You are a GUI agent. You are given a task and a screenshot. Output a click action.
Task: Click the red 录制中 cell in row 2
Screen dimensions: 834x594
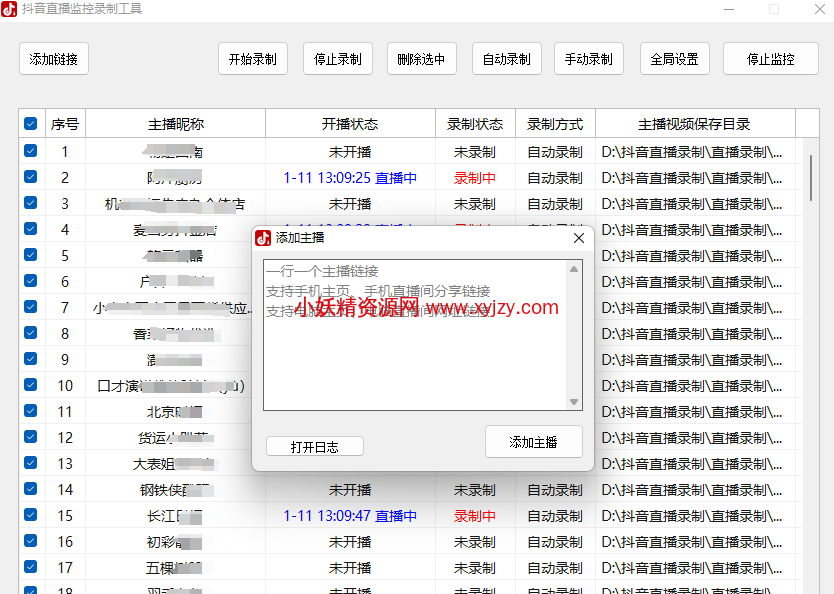coord(475,178)
